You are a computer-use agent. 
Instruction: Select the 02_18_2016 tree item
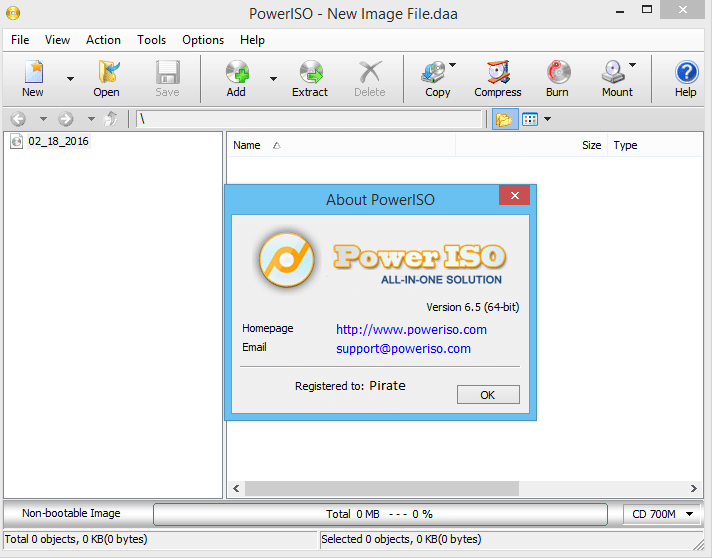pyautogui.click(x=58, y=141)
